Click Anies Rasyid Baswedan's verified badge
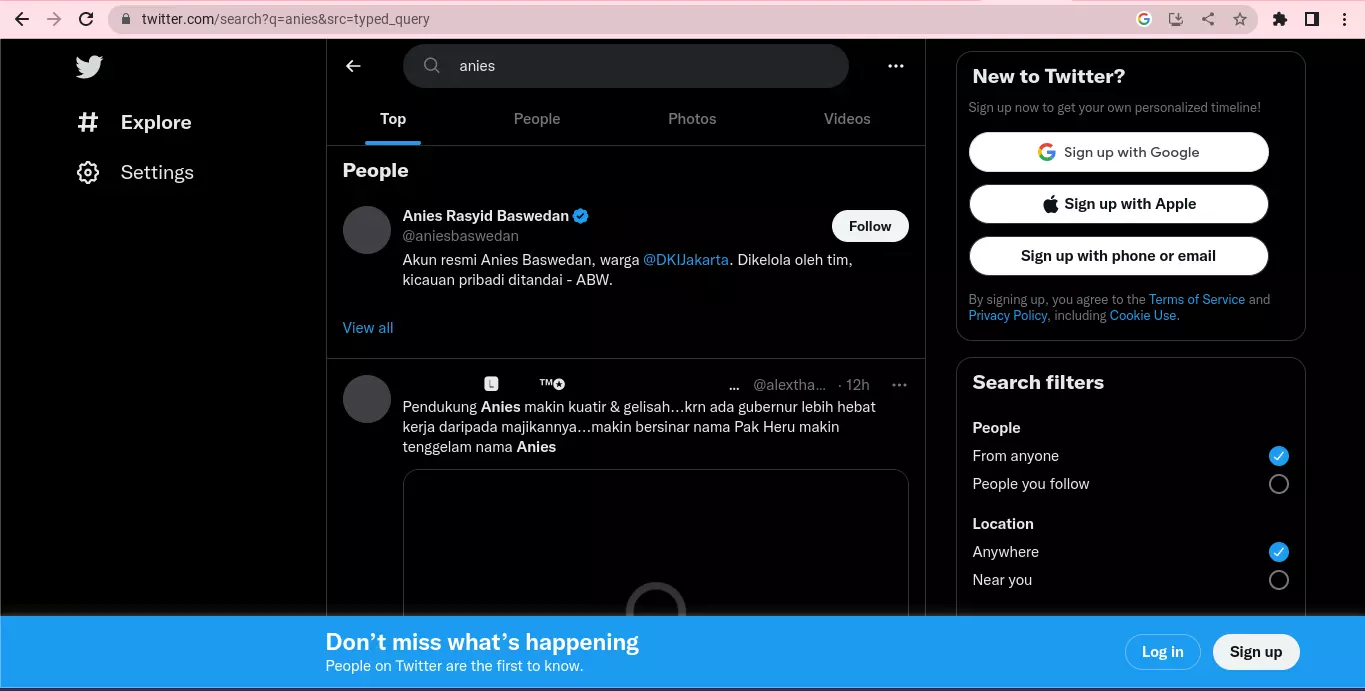Screen dimensions: 1365x691 pos(581,216)
